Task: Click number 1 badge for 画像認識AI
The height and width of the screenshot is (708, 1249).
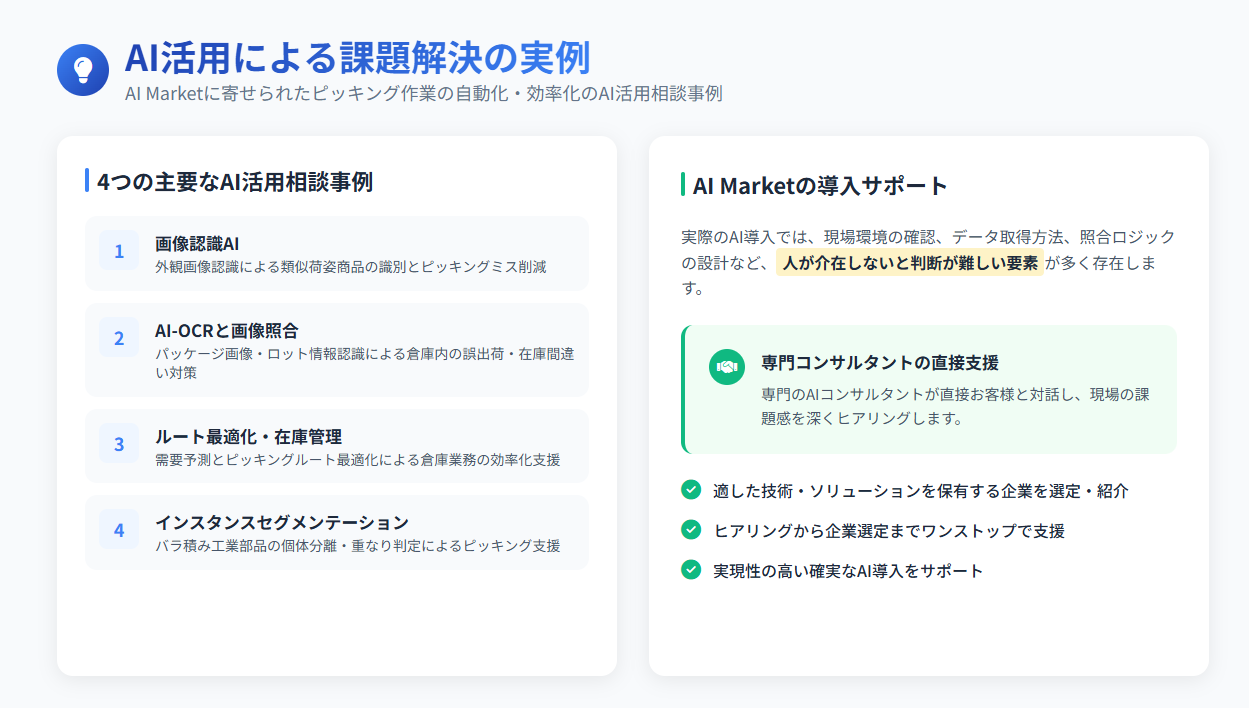Action: pos(119,251)
